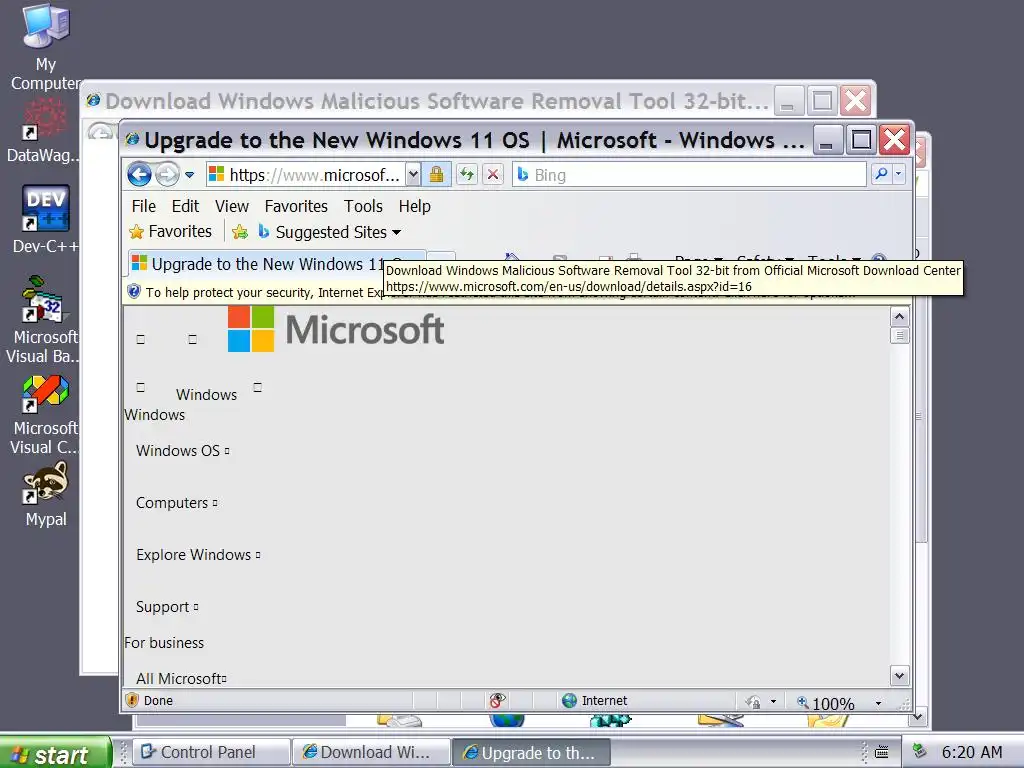Screen dimensions: 1024x768
Task: Click the shield icon beside Done
Action: pos(132,700)
